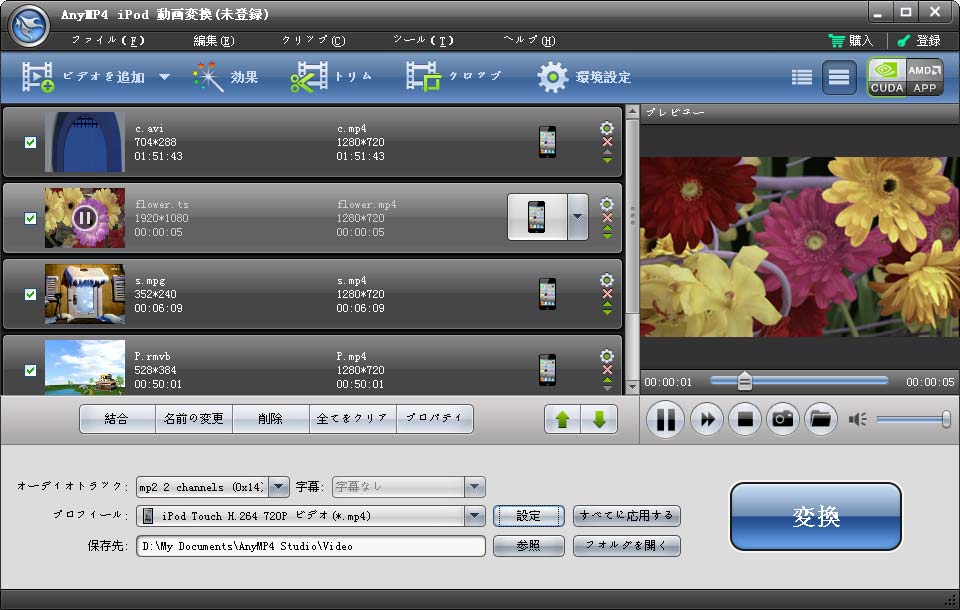
Task: Click the Browse (参照) button
Action: [x=528, y=546]
